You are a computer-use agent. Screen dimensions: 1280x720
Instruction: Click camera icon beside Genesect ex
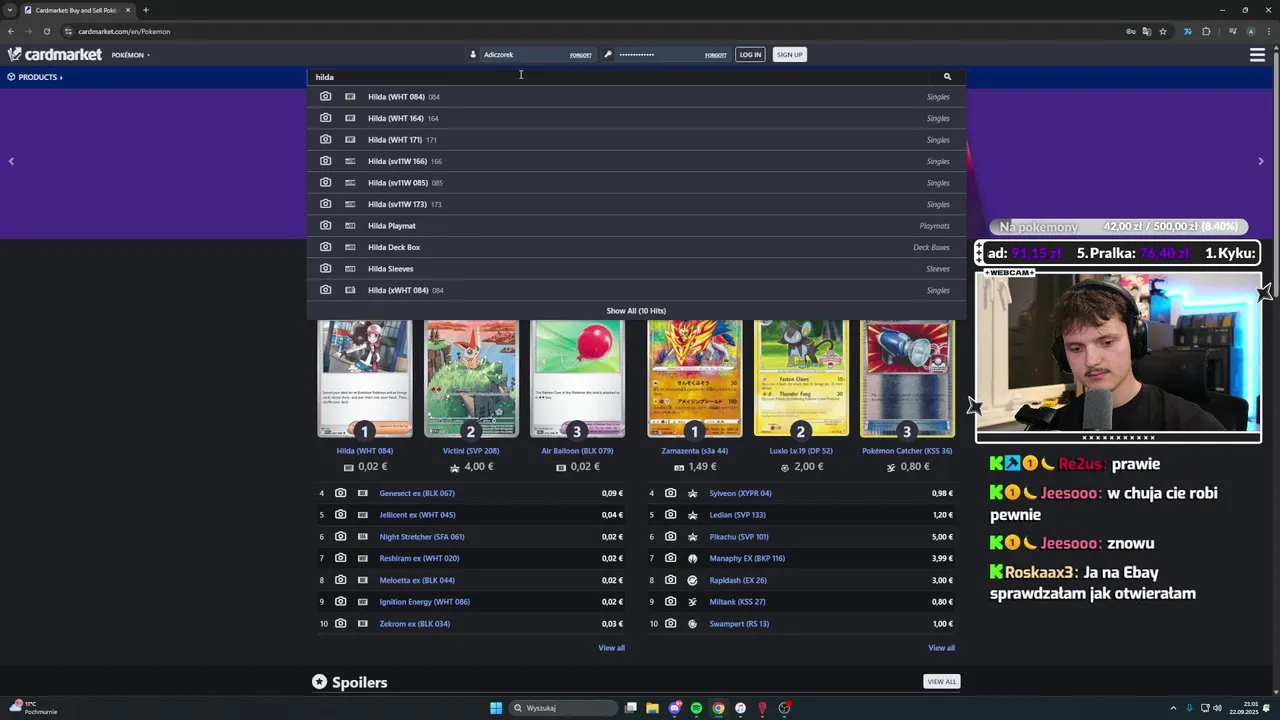point(340,493)
